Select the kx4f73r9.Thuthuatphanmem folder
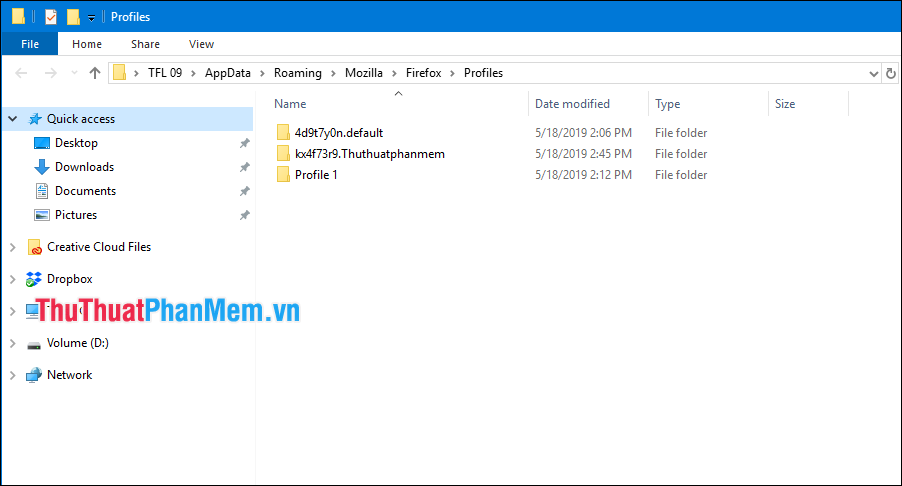Image resolution: width=902 pixels, height=486 pixels. coord(369,154)
